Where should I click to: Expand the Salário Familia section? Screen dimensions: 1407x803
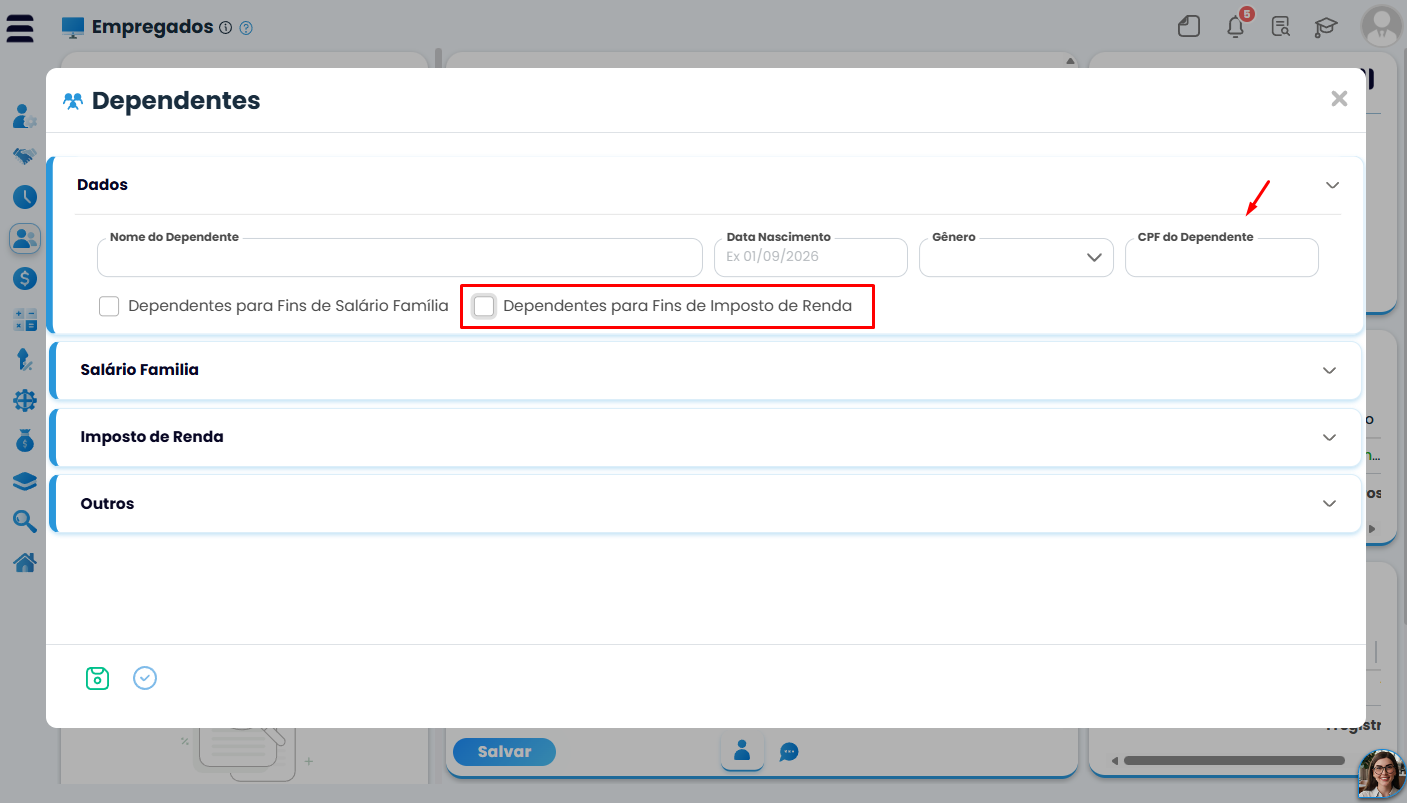pos(706,370)
